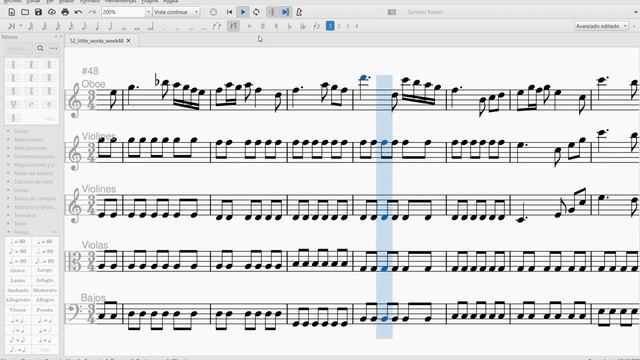The width and height of the screenshot is (640, 360).
Task: Open the Herramientas menu
Action: [x=120, y=2]
